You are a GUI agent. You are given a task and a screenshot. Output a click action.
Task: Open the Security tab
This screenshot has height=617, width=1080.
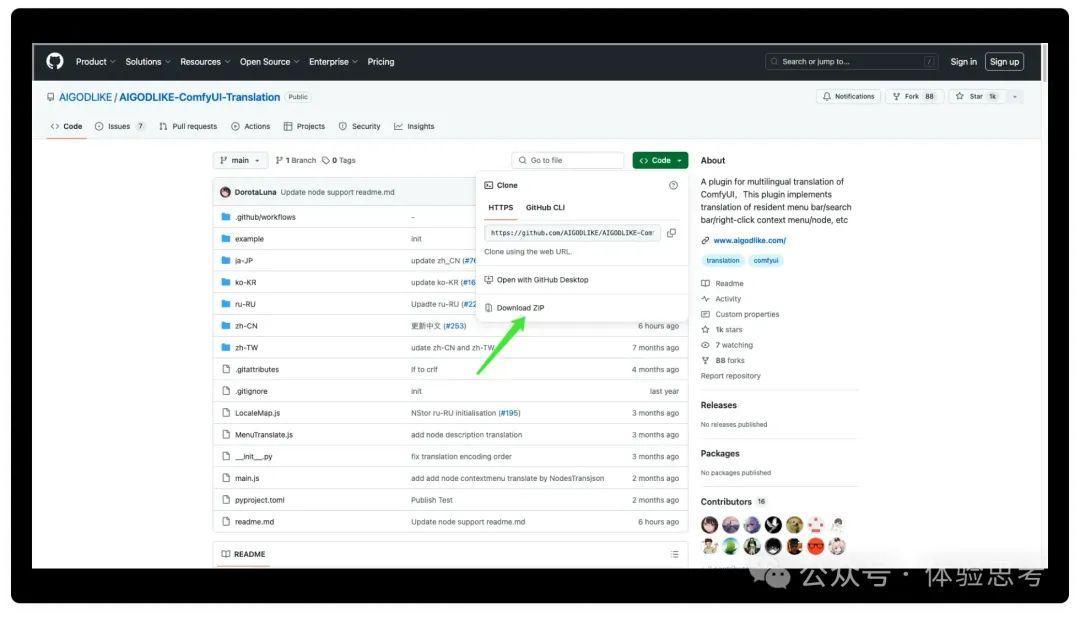(x=360, y=127)
